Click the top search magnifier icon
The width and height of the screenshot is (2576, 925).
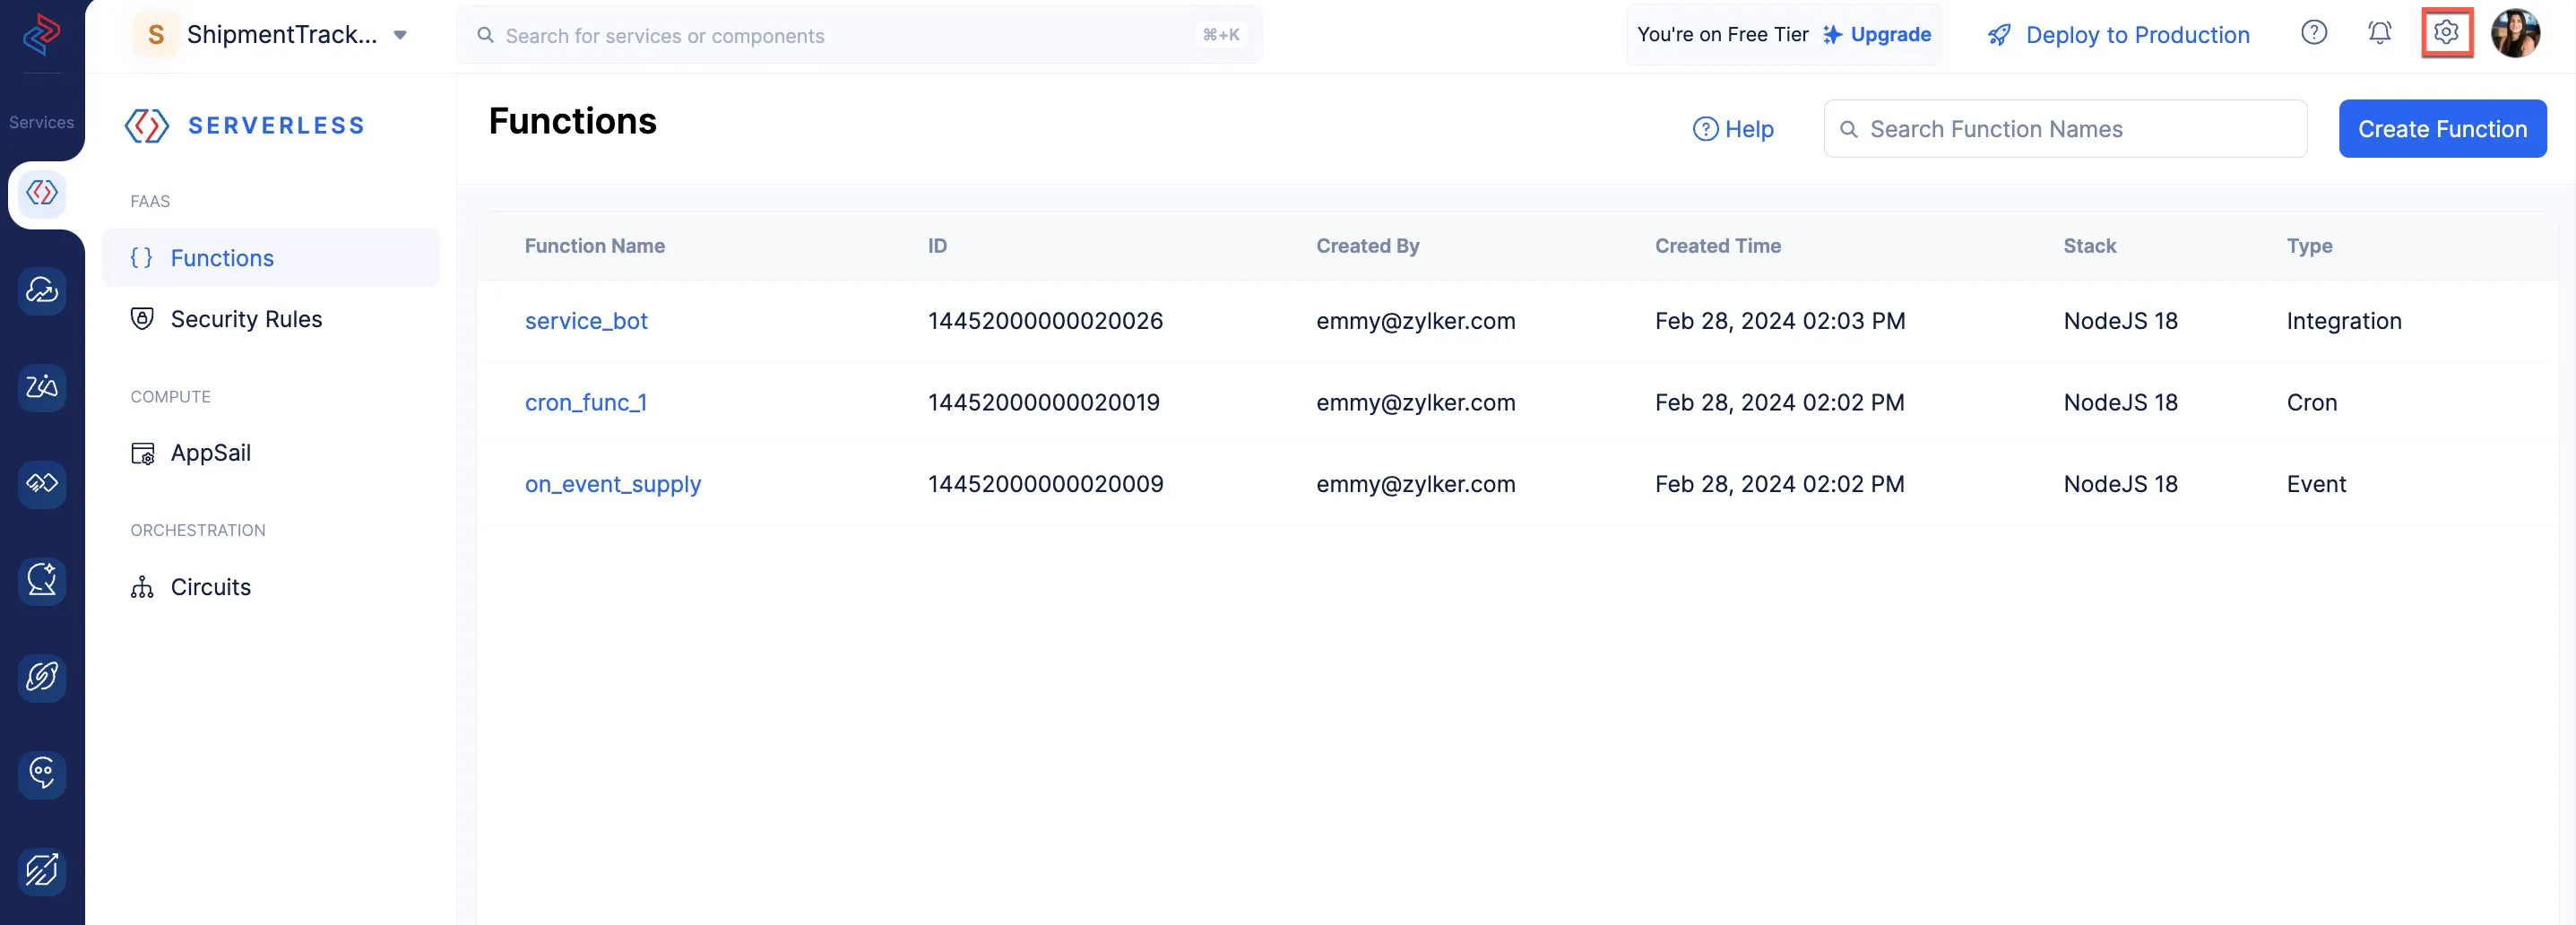(x=485, y=35)
